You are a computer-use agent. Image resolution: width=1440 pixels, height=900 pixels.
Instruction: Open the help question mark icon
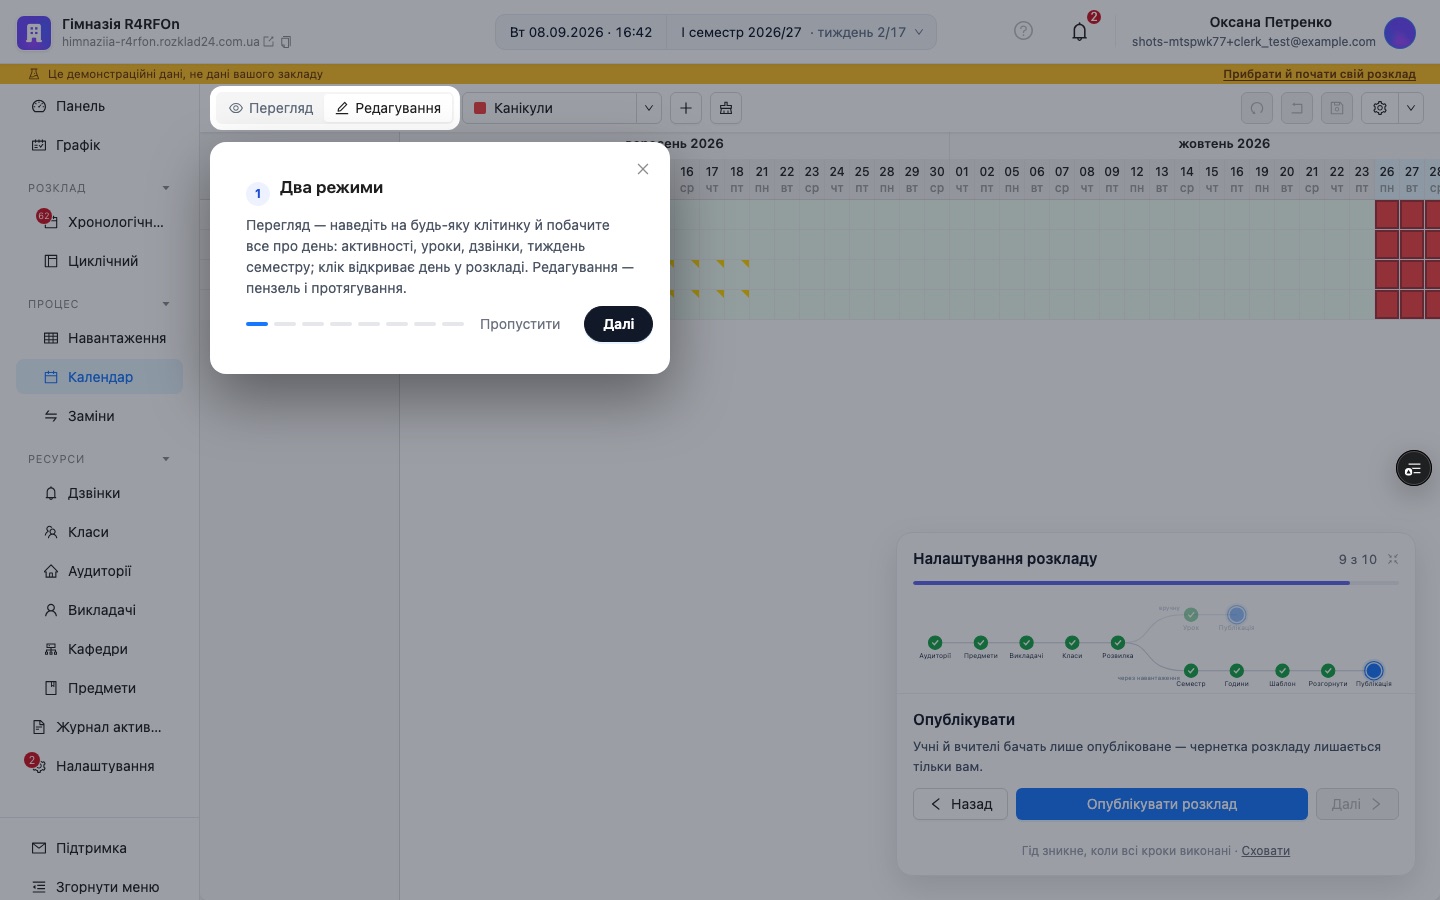point(1023,31)
